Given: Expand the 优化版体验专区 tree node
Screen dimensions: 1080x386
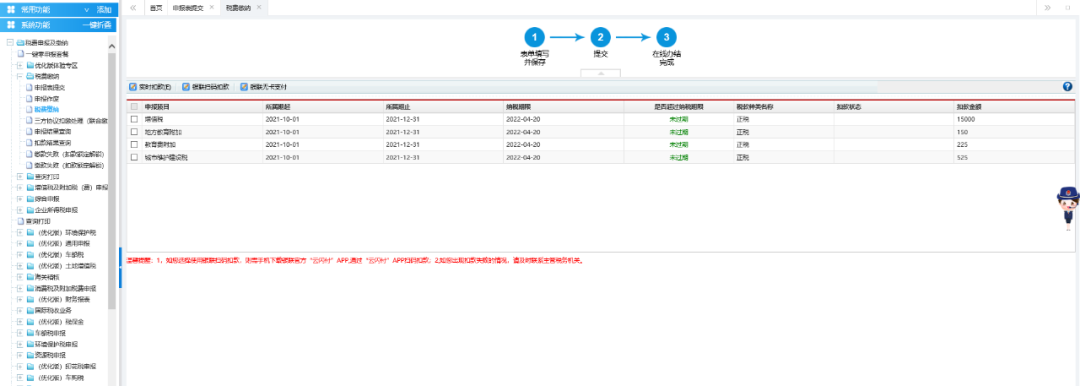Looking at the screenshot, I should tap(21, 65).
